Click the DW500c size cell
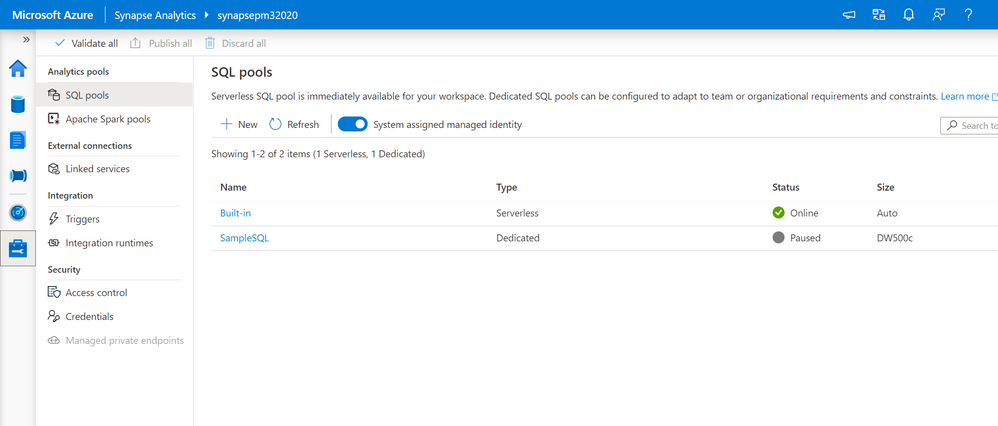998x426 pixels. 897,238
